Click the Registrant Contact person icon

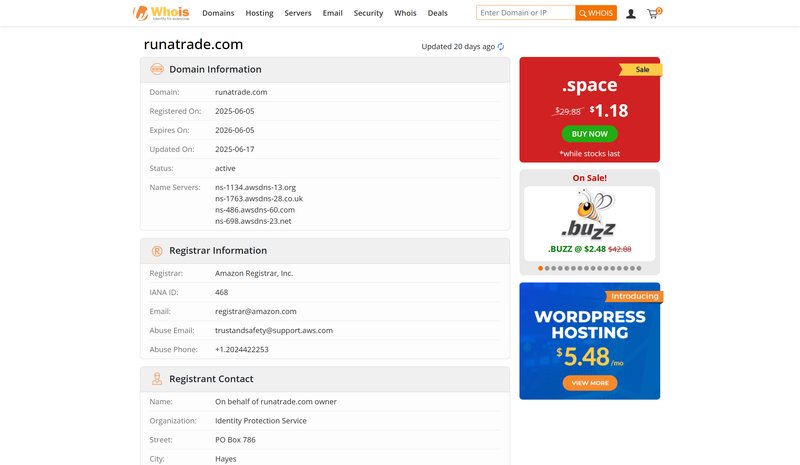[x=157, y=379]
